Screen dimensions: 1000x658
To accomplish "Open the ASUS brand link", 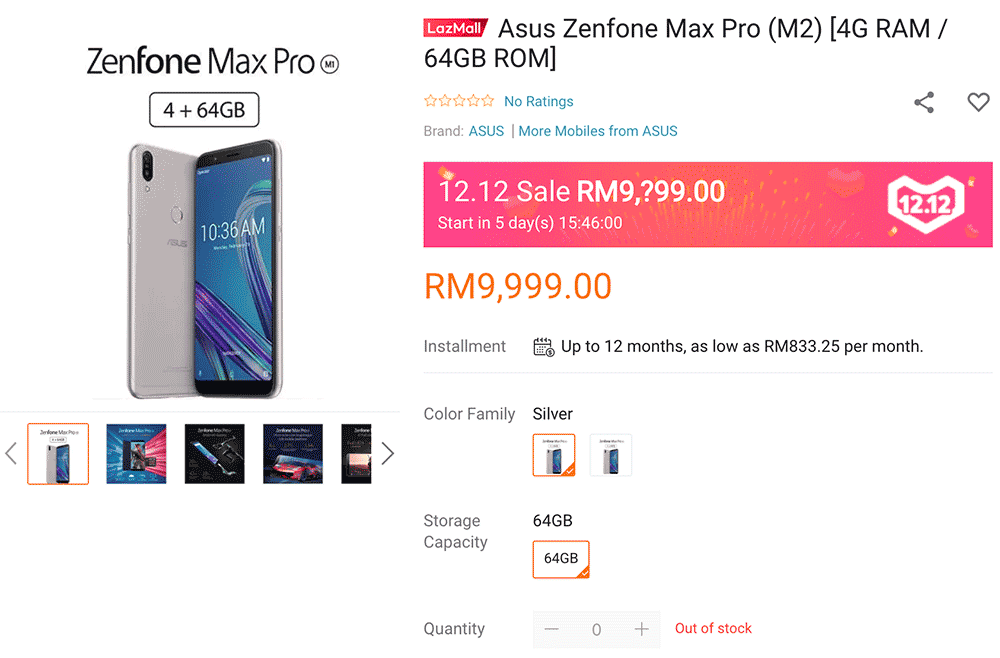I will coord(486,131).
